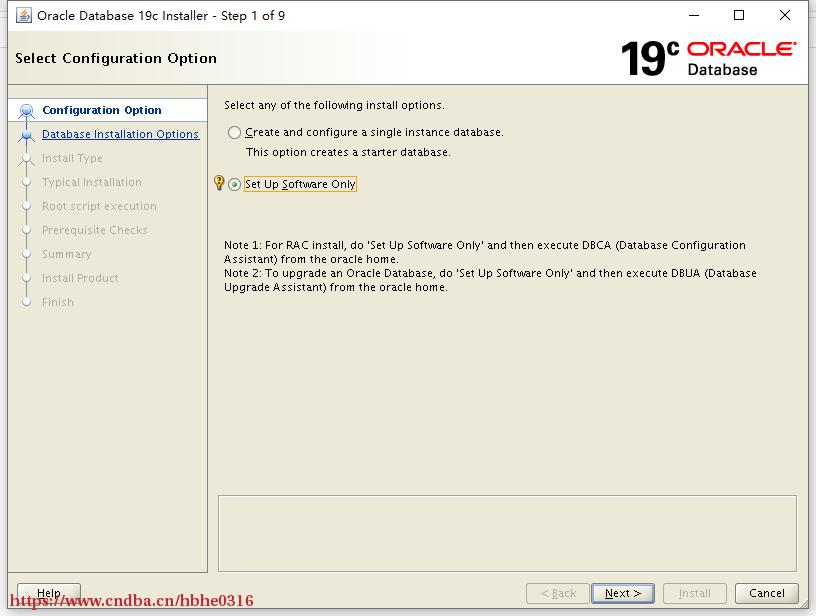The height and width of the screenshot is (616, 816).
Task: Click the empty message box area
Action: click(x=507, y=533)
